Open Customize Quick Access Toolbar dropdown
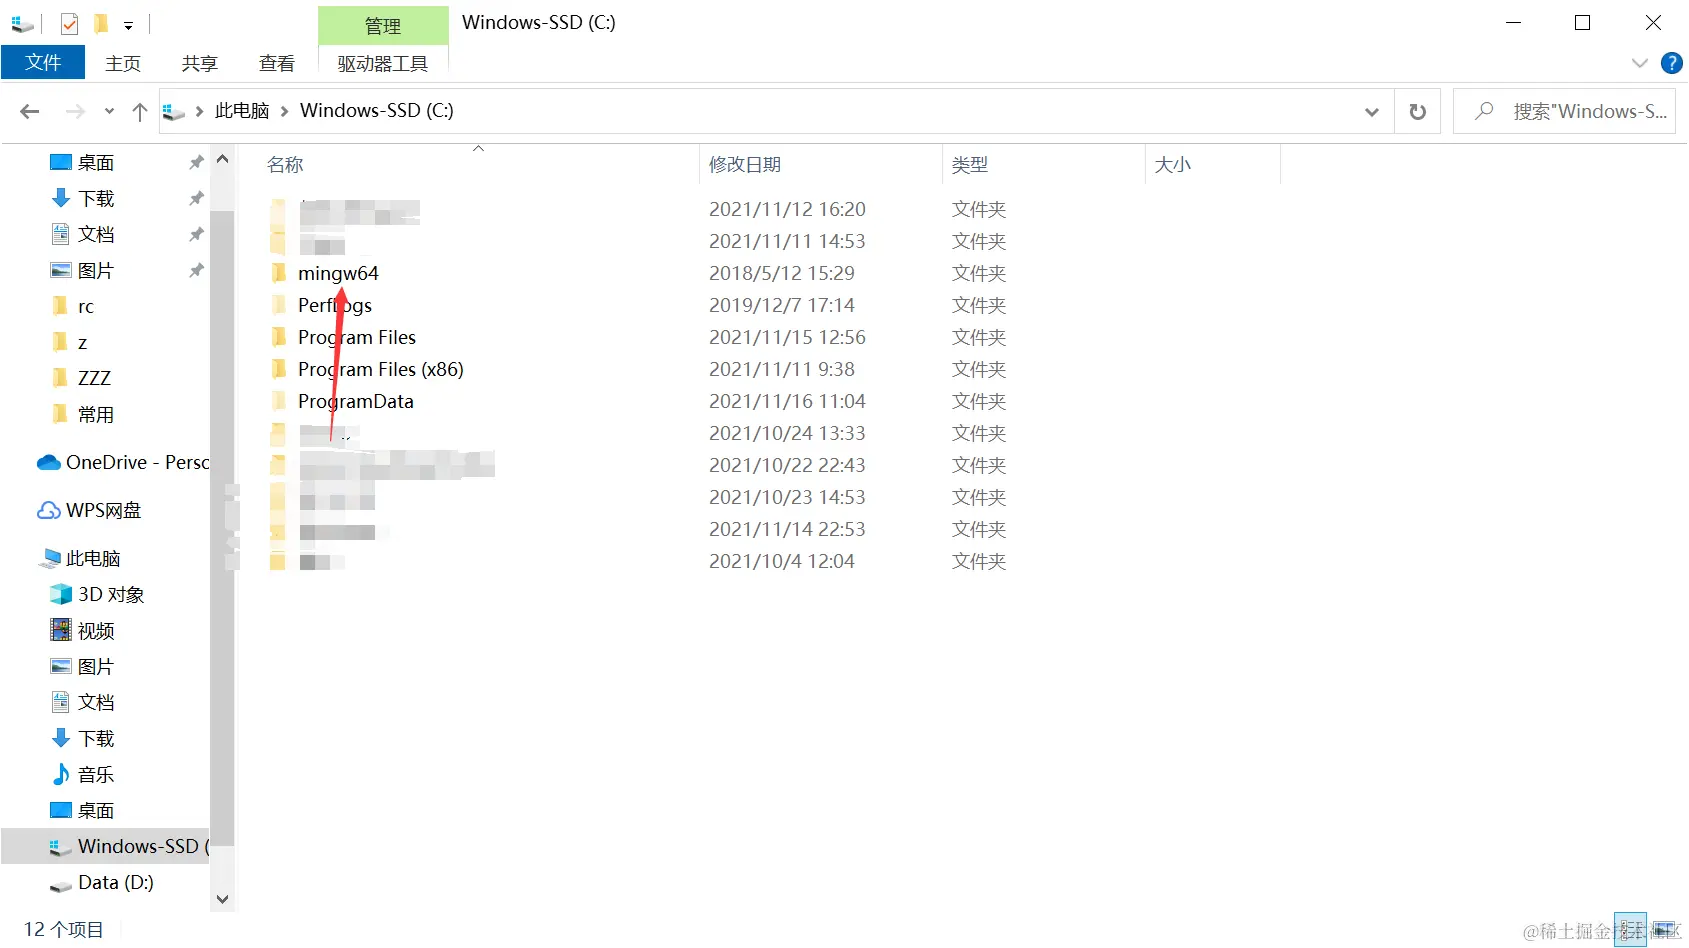 click(x=128, y=25)
